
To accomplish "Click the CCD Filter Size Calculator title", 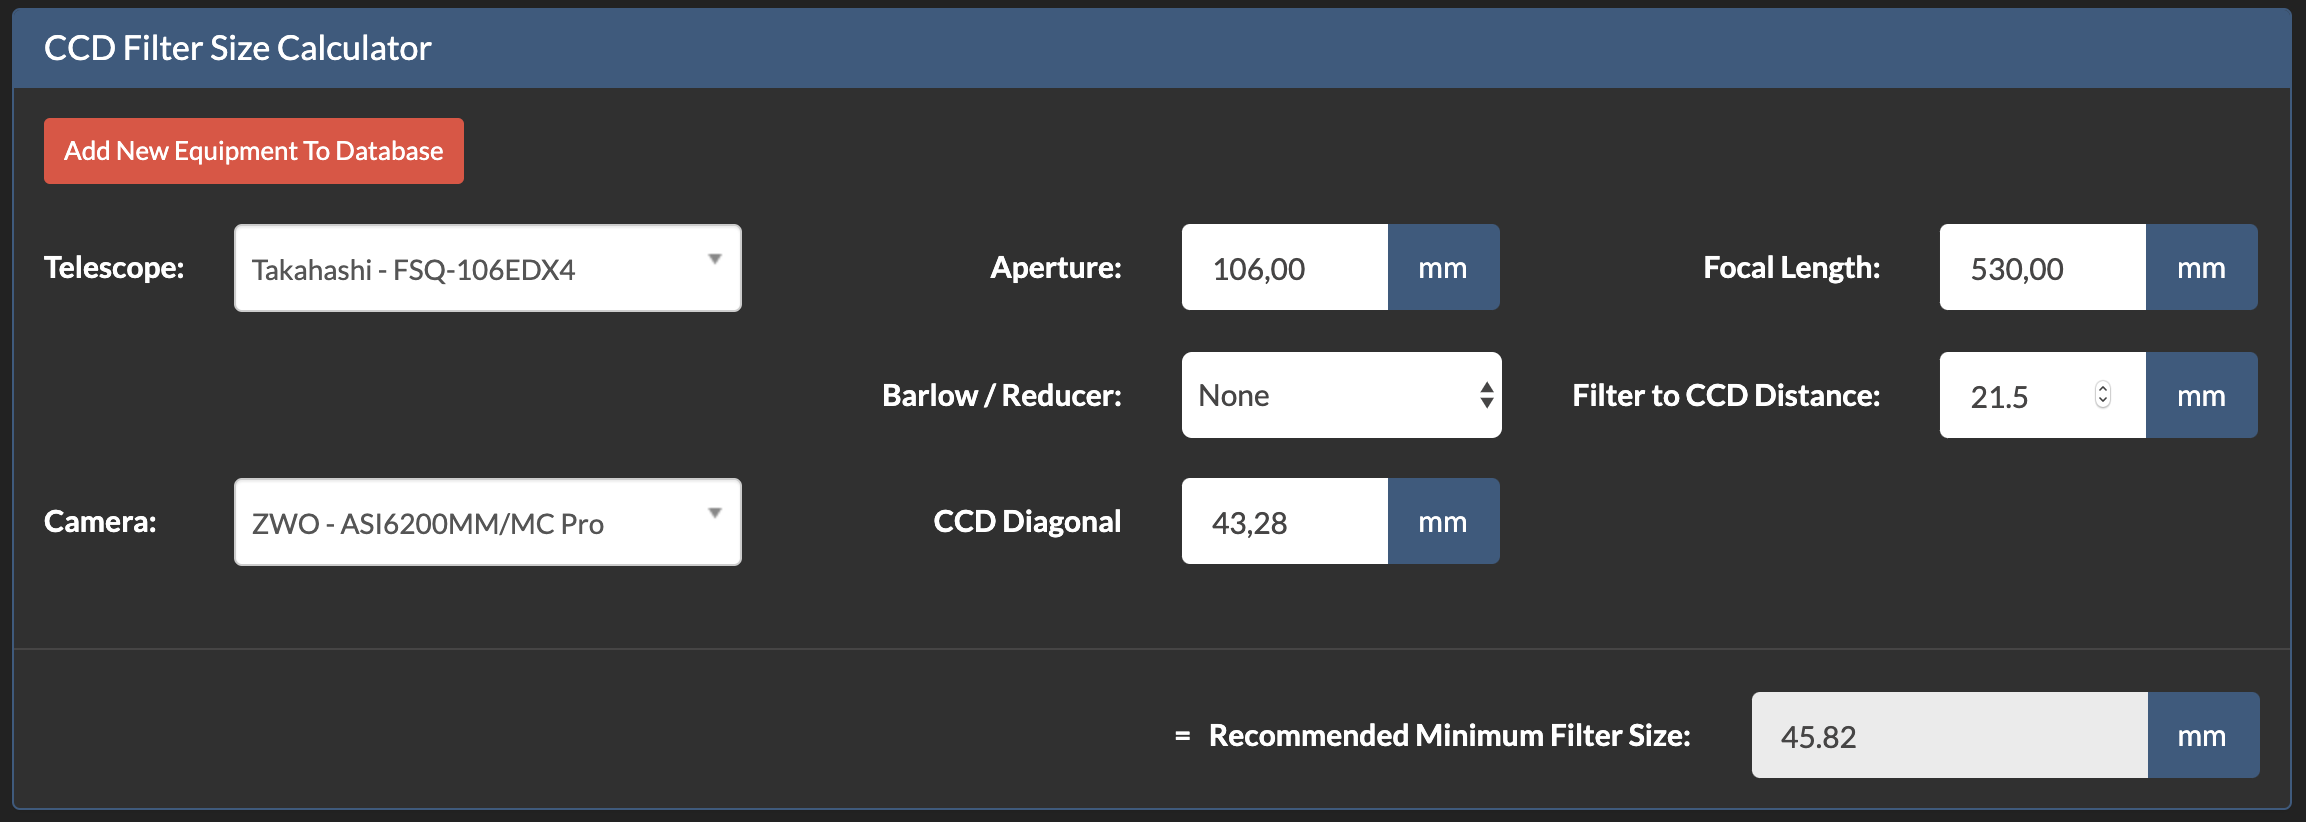I will tap(238, 48).
